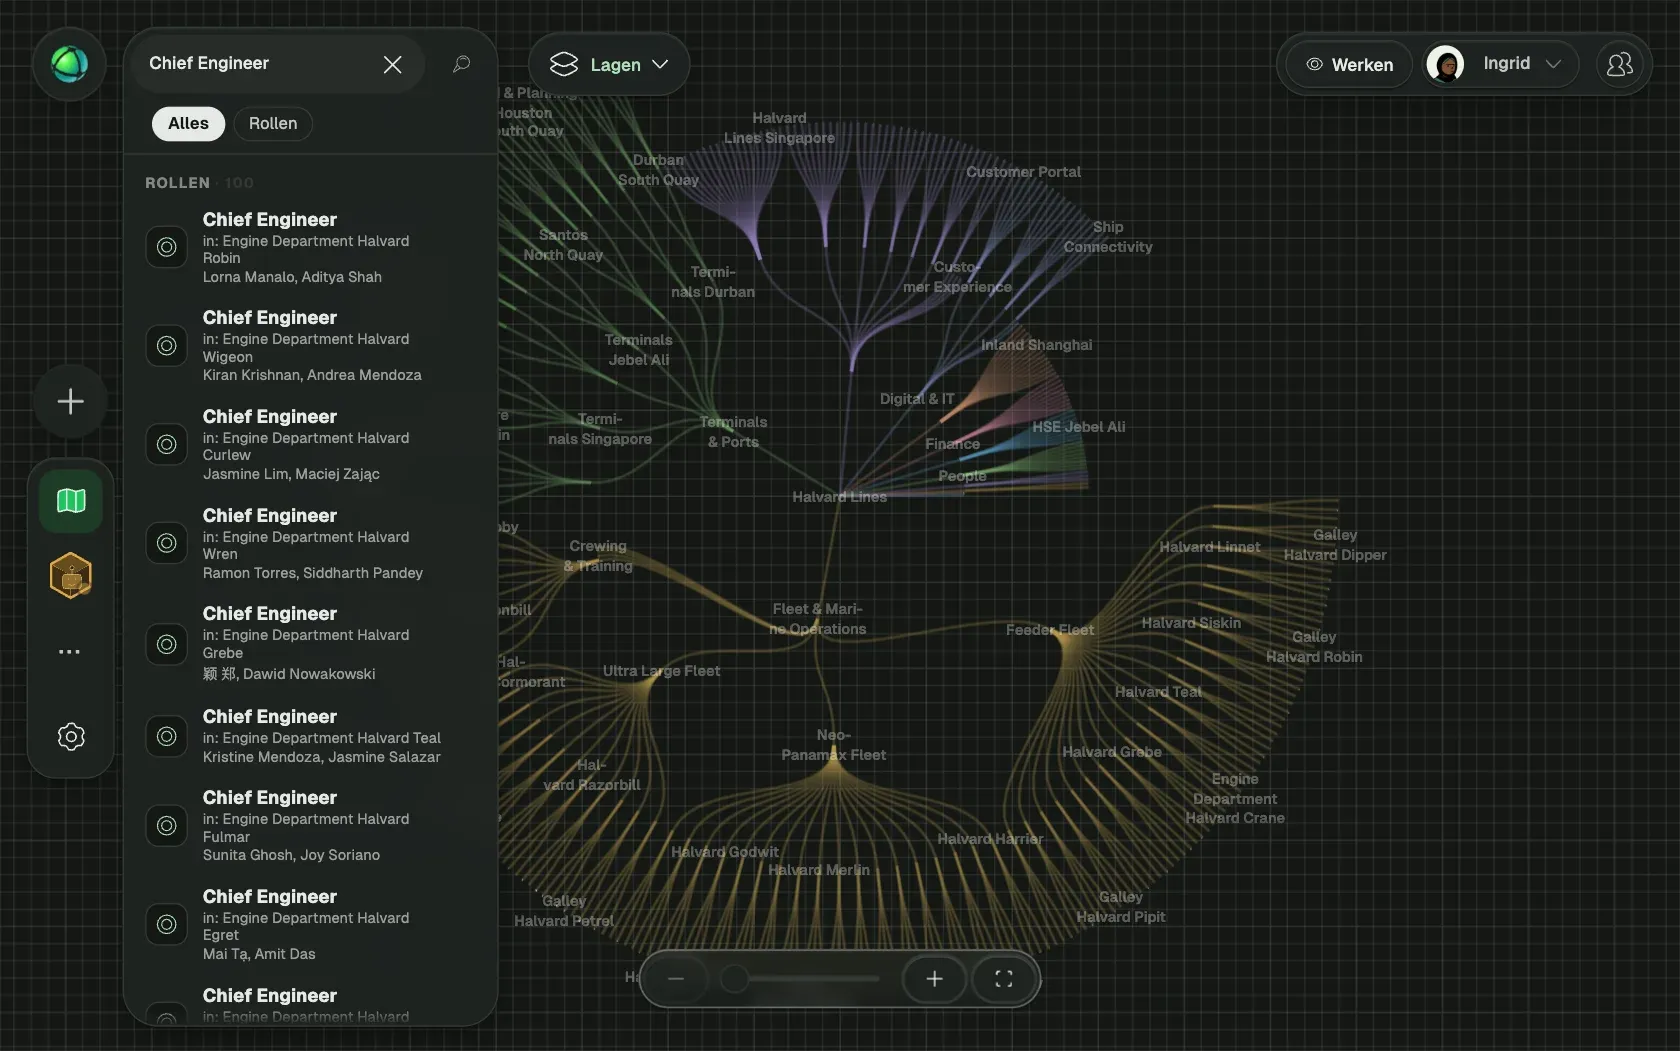Click the plus add button in the sidebar
This screenshot has width=1680, height=1051.
[x=70, y=402]
